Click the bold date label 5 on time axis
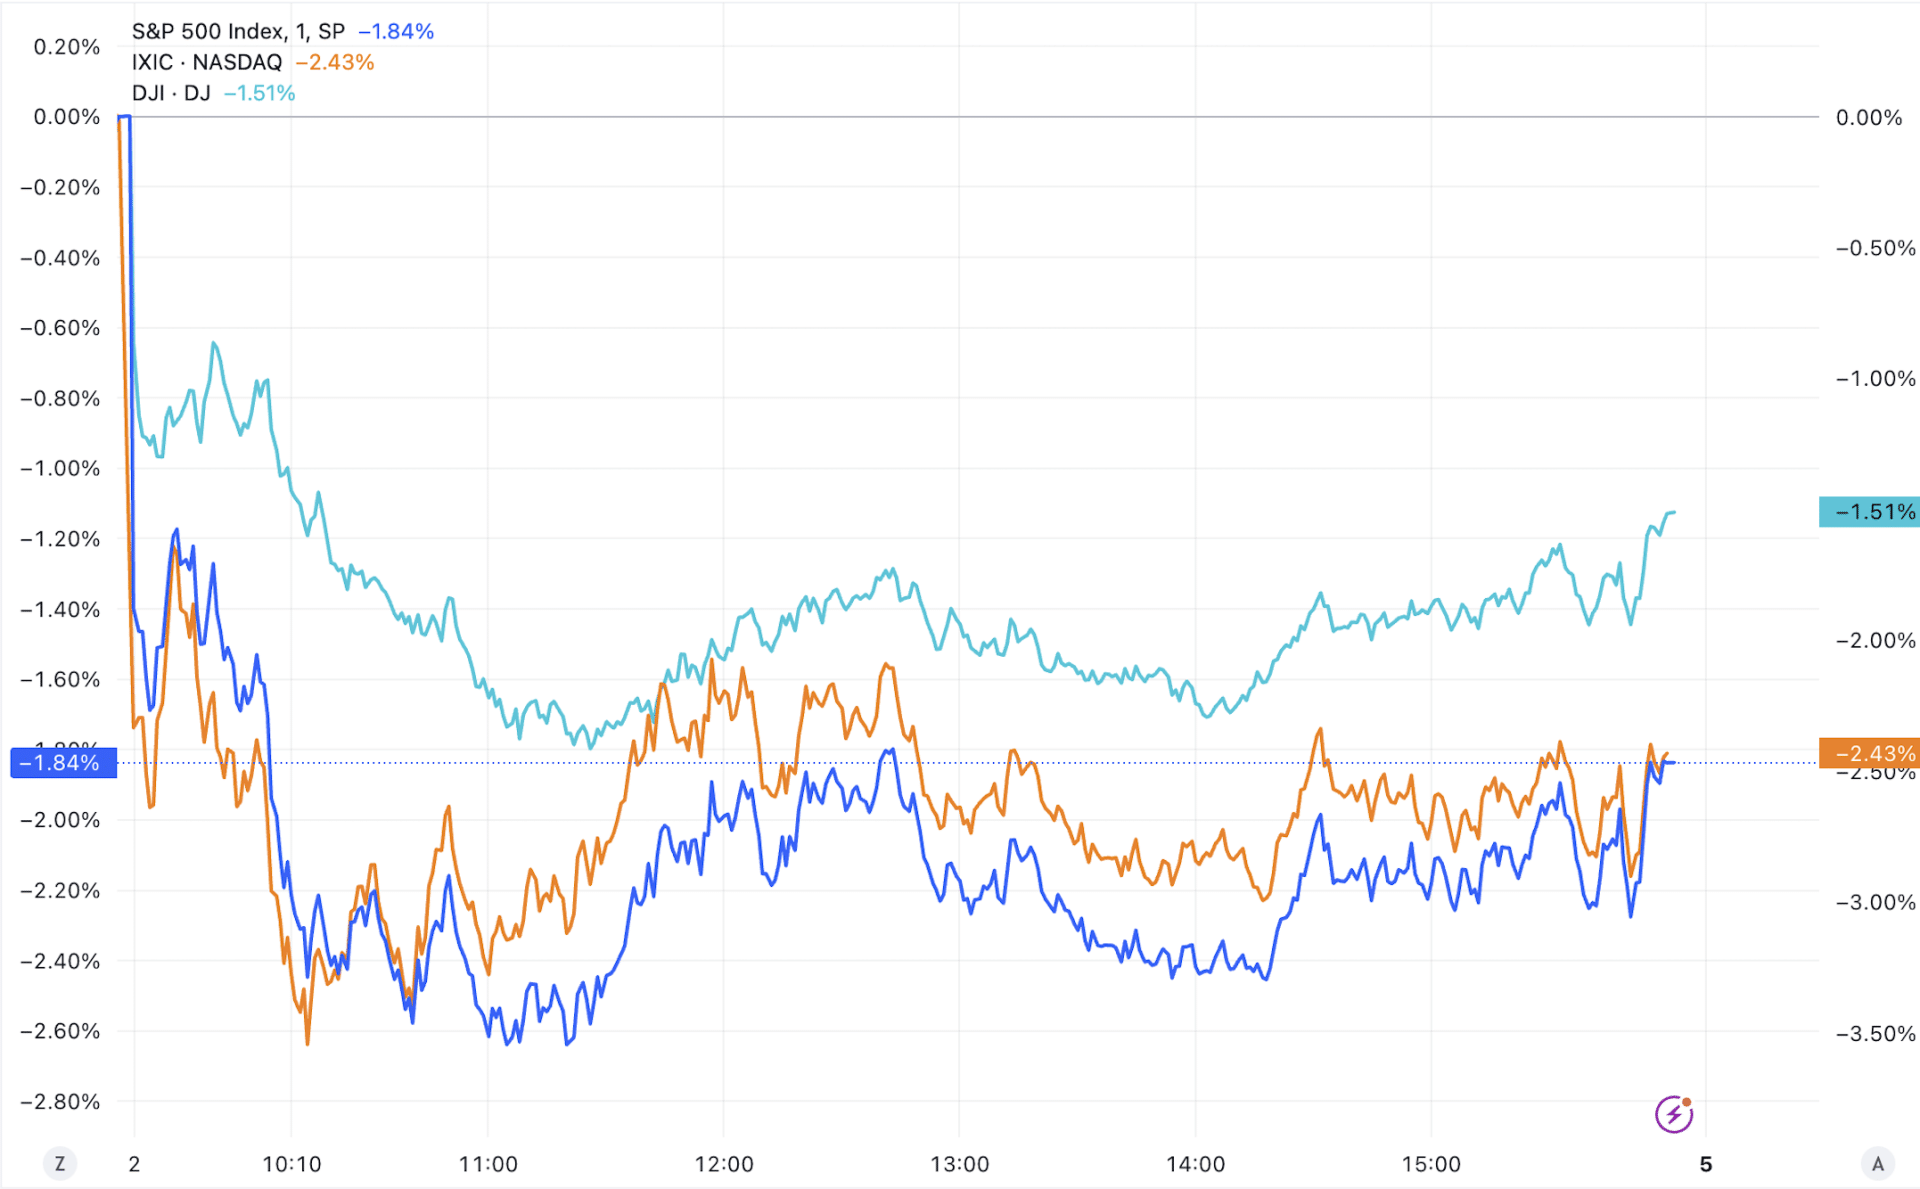The image size is (1920, 1189). click(1706, 1164)
